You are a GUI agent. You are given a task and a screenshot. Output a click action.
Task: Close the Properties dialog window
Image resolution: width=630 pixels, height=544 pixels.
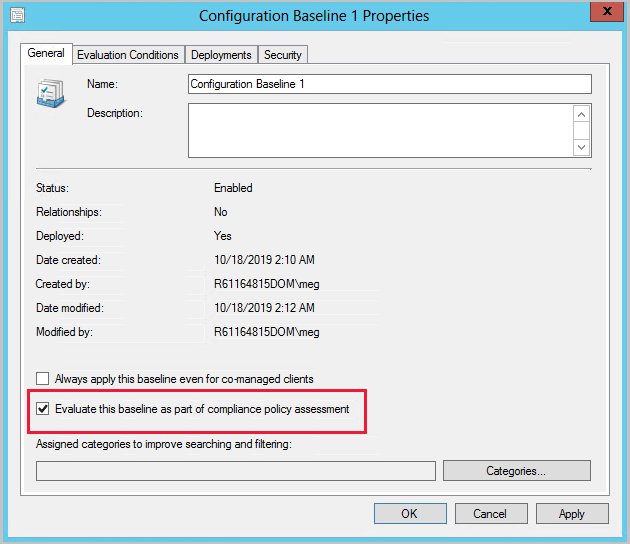pos(602,14)
